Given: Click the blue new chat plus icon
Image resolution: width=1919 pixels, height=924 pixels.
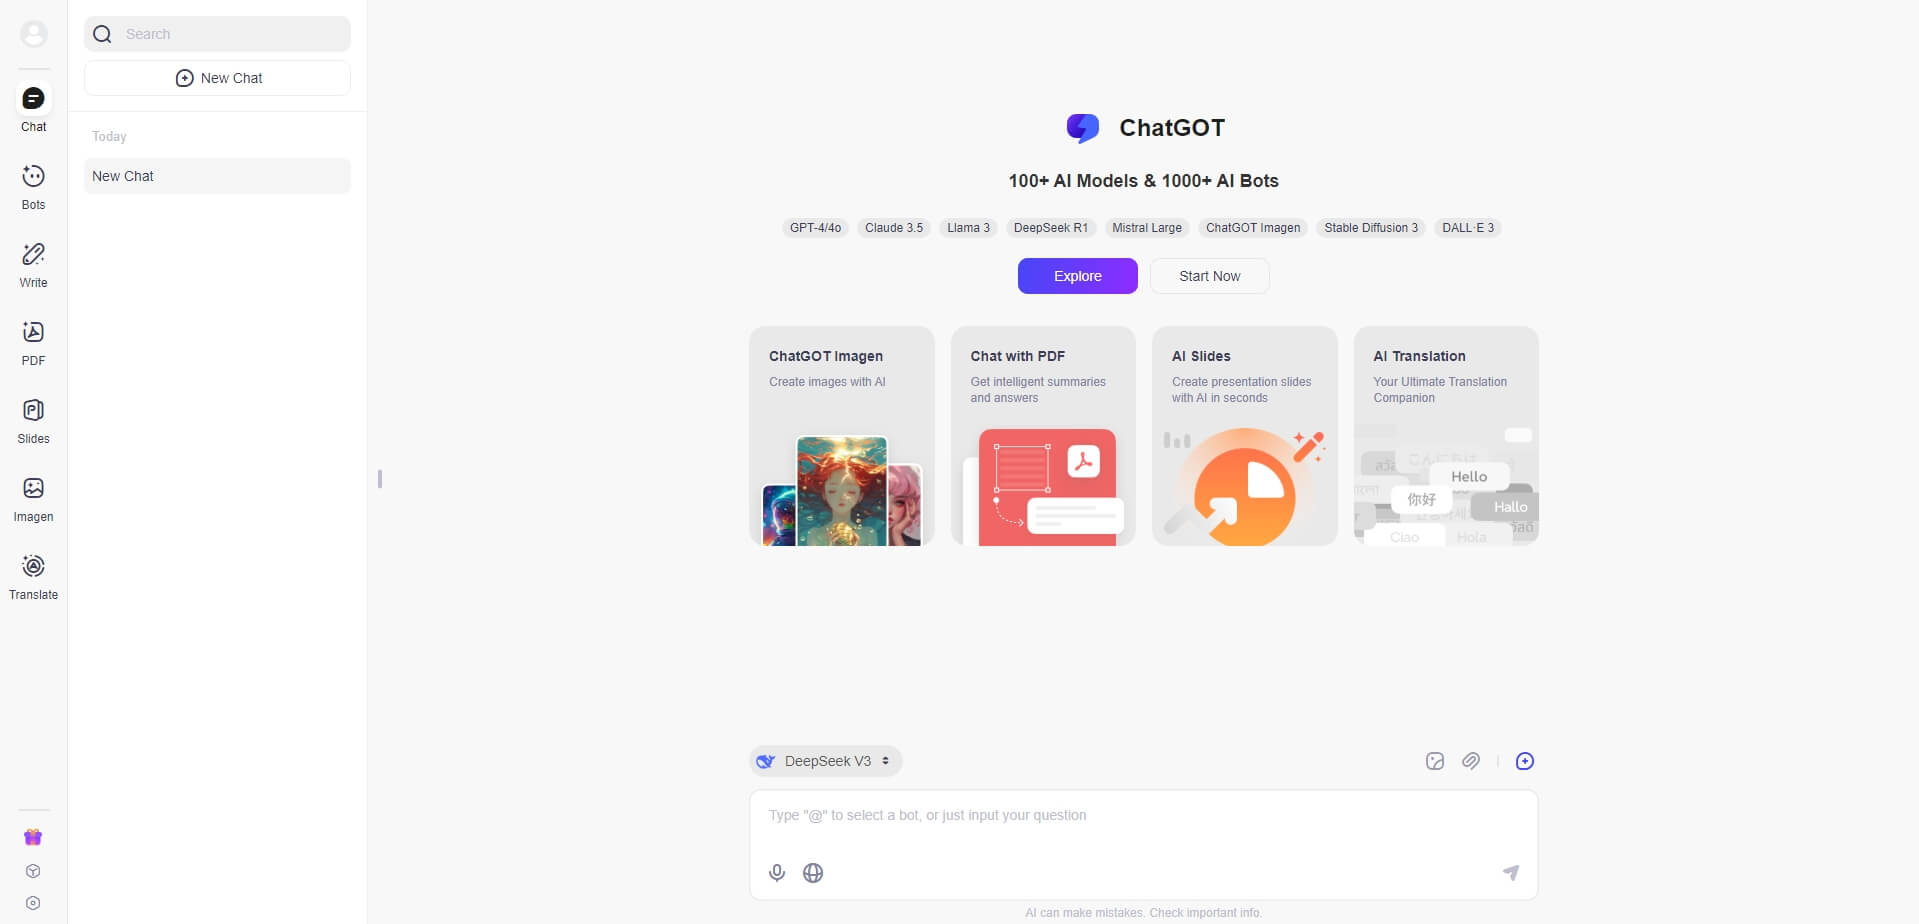Looking at the screenshot, I should pos(1525,761).
